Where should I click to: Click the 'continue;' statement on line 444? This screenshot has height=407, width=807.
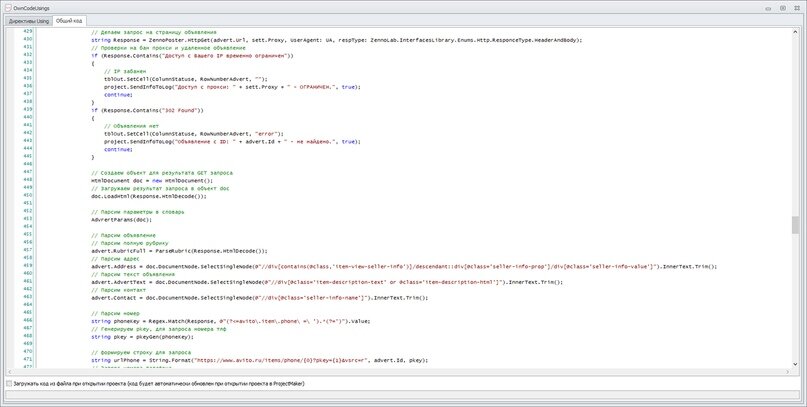point(118,149)
